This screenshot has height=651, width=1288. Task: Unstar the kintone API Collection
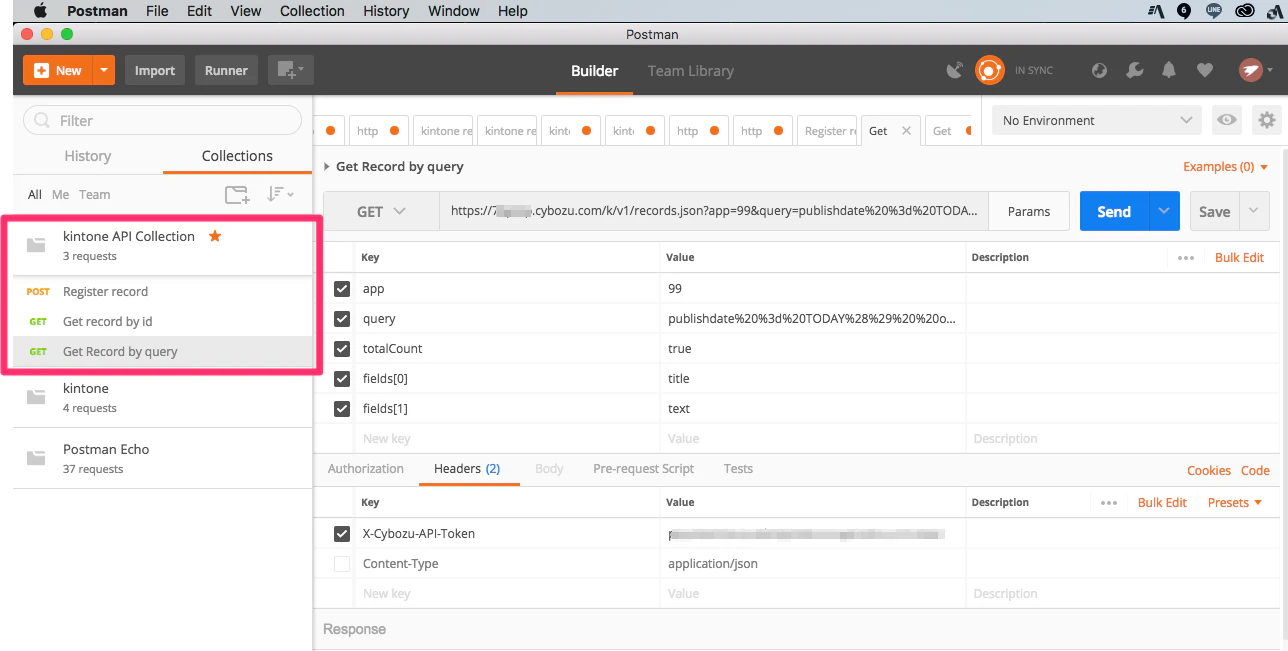coord(214,236)
